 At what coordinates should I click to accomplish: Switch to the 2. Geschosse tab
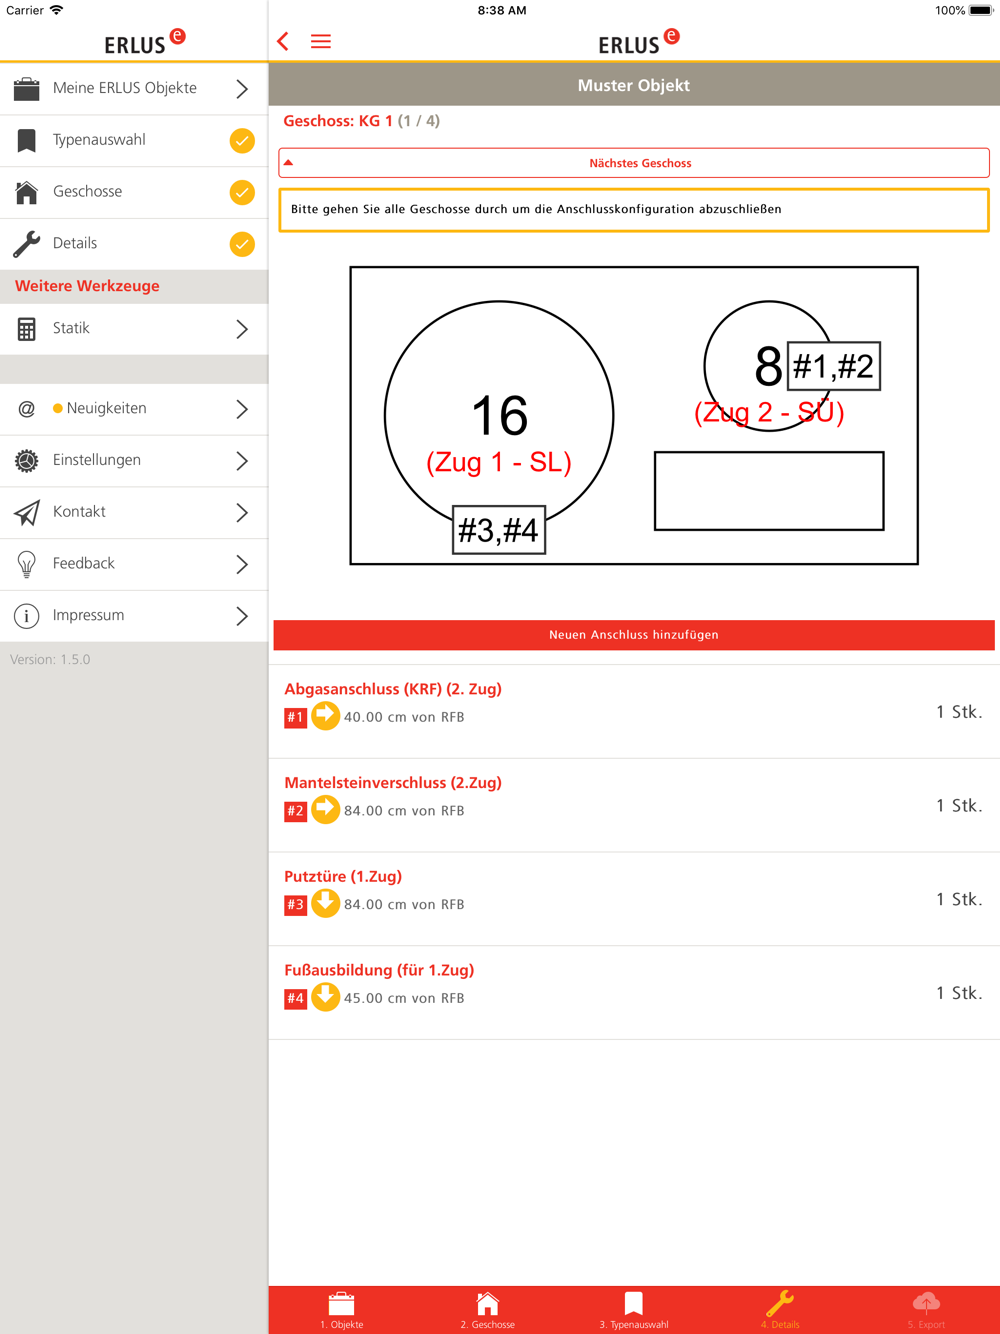click(x=488, y=1310)
